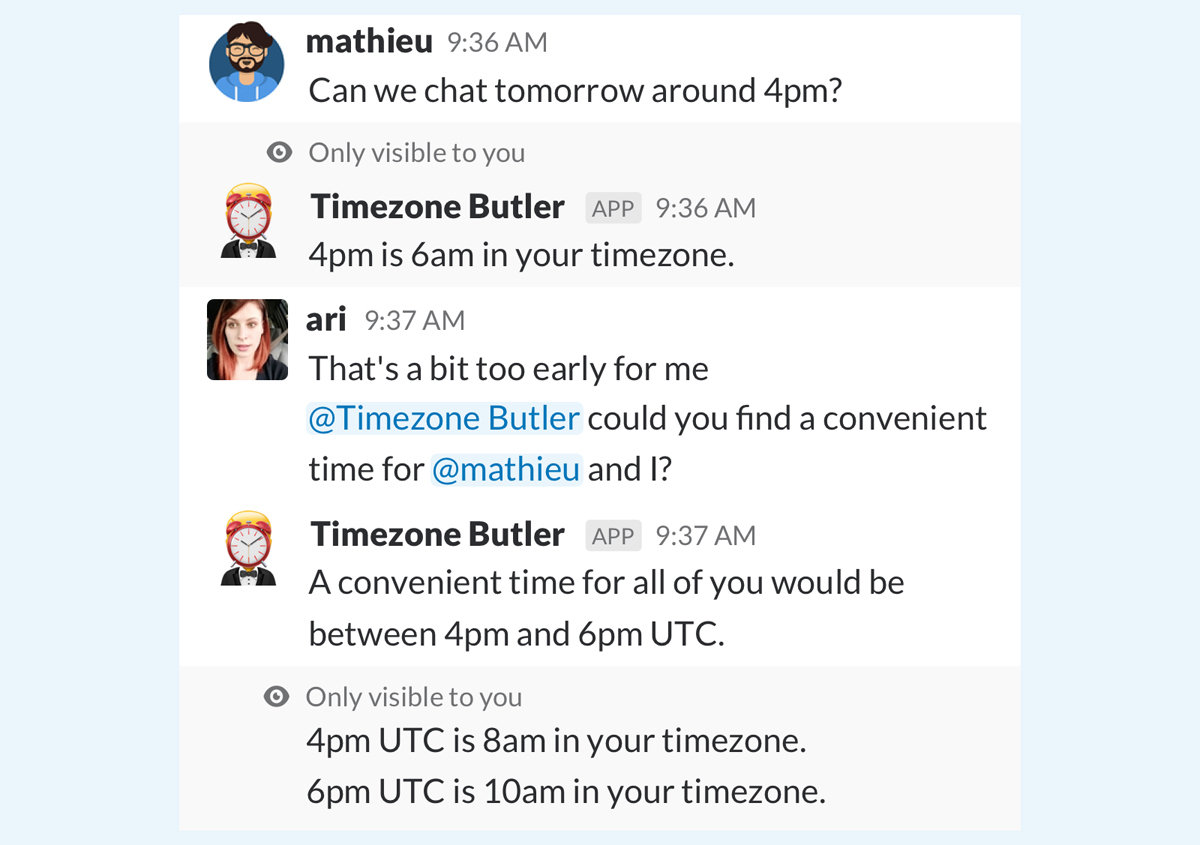Image resolution: width=1200 pixels, height=845 pixels.
Task: Open the mathieu username link
Action: point(369,42)
